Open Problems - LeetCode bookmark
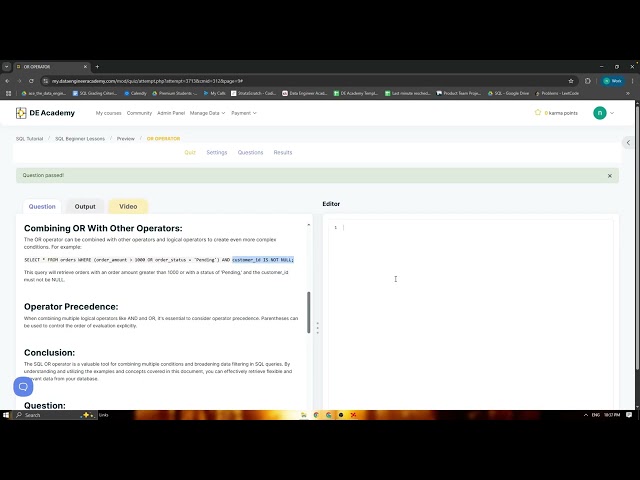 click(x=557, y=93)
